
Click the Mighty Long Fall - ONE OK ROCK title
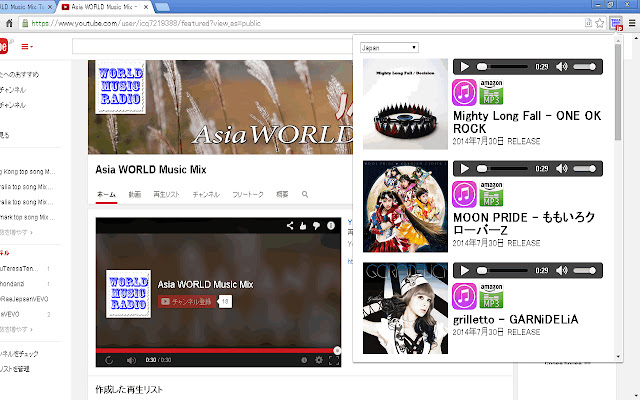click(x=527, y=122)
